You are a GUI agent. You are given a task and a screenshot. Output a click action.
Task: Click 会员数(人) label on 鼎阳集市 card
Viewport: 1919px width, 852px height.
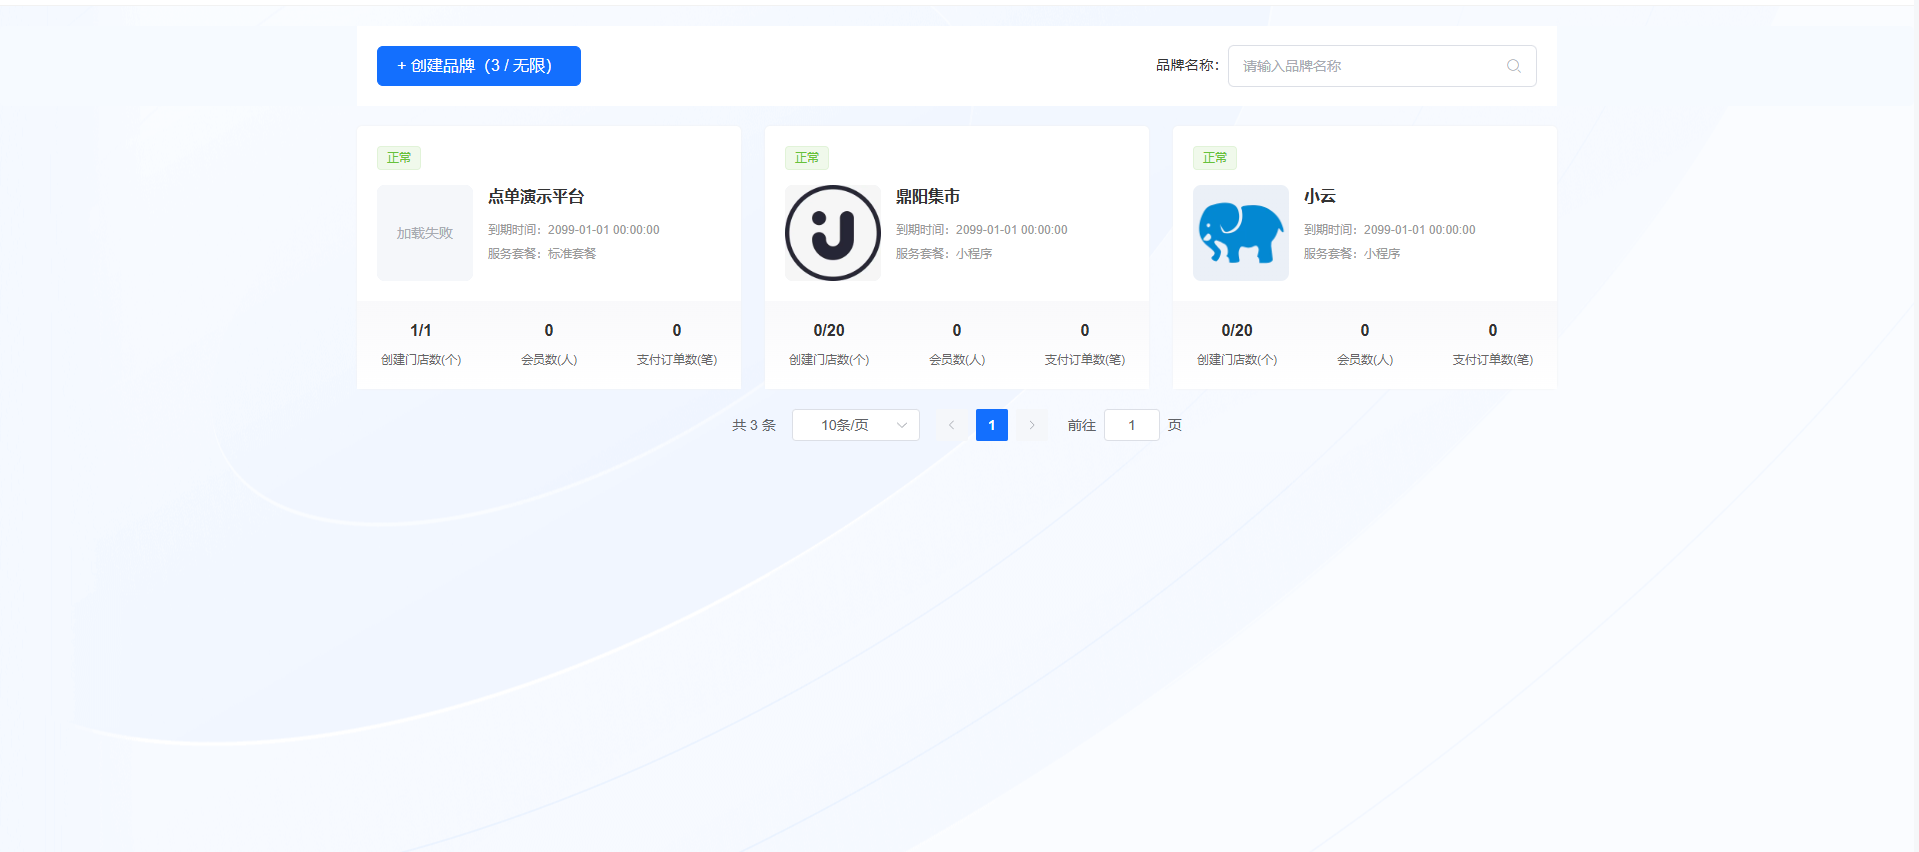[957, 360]
